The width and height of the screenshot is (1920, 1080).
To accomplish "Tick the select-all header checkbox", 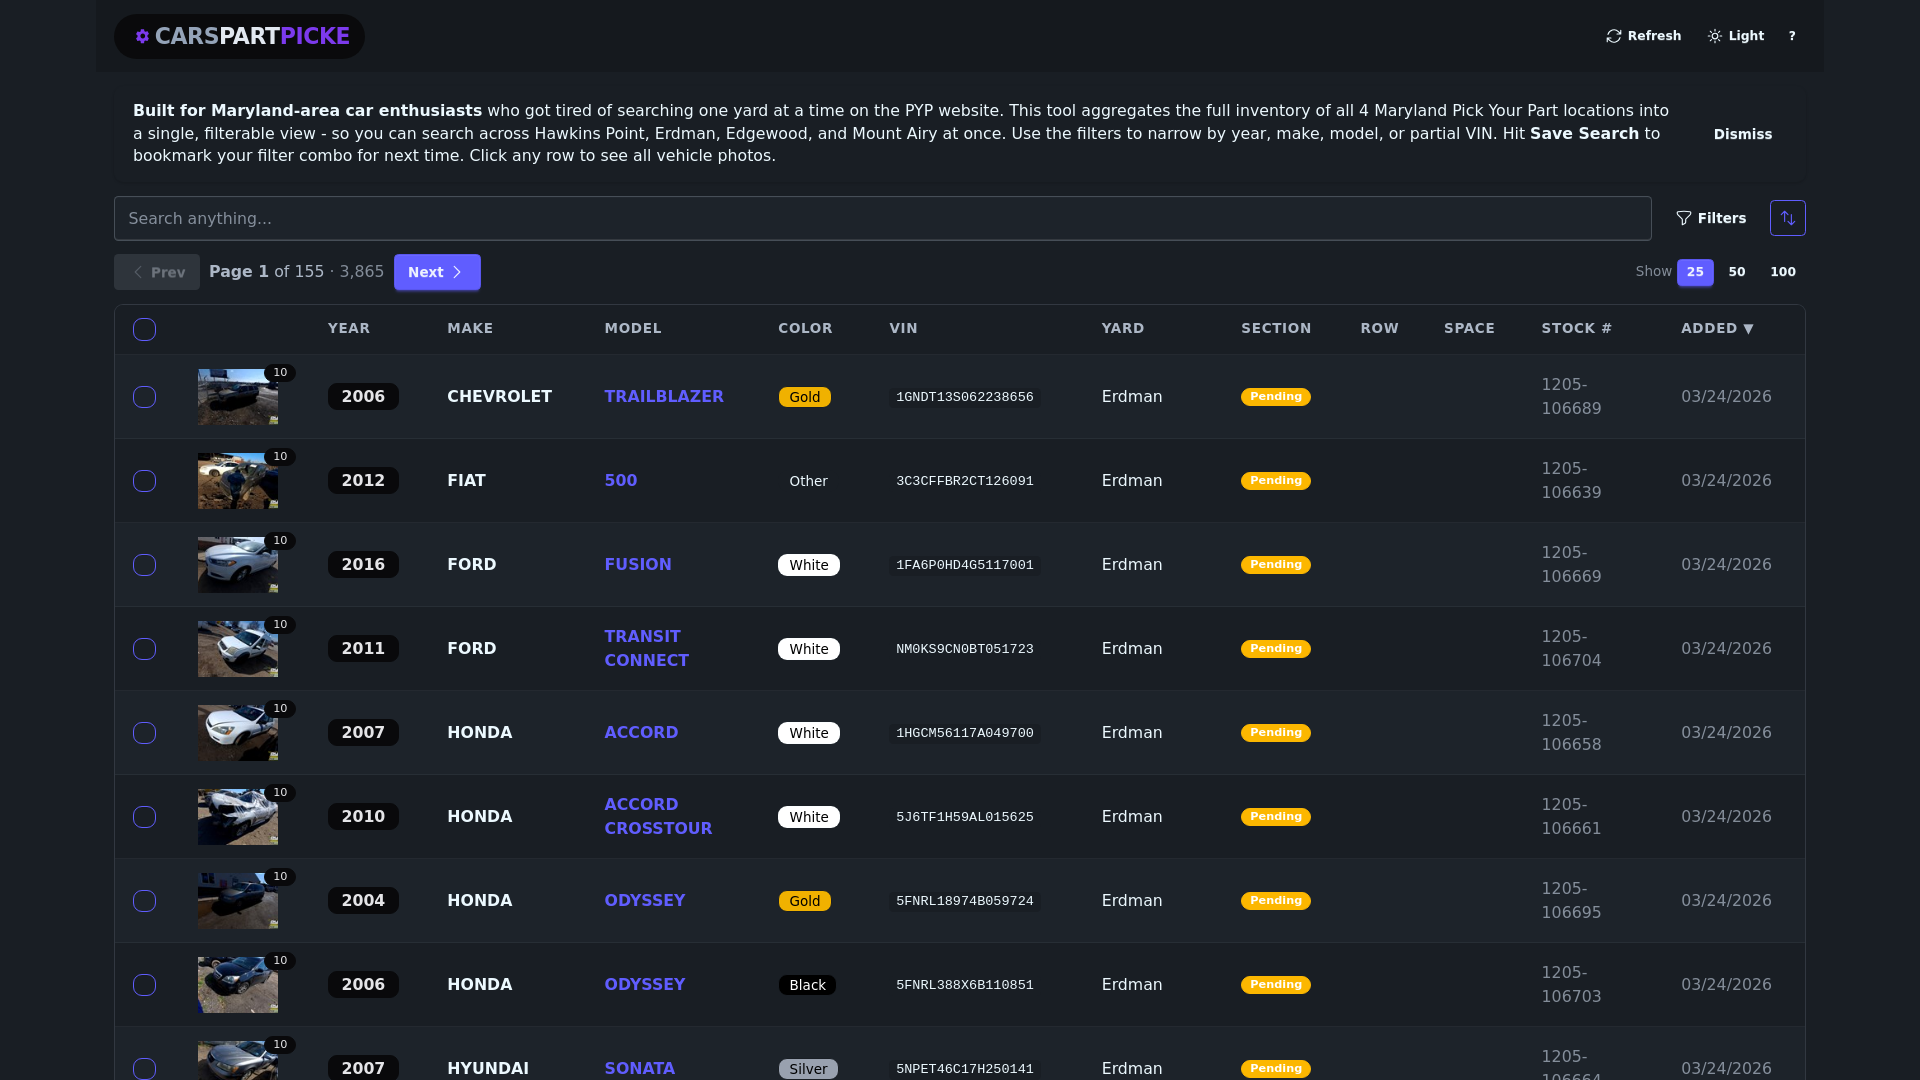I will [144, 329].
